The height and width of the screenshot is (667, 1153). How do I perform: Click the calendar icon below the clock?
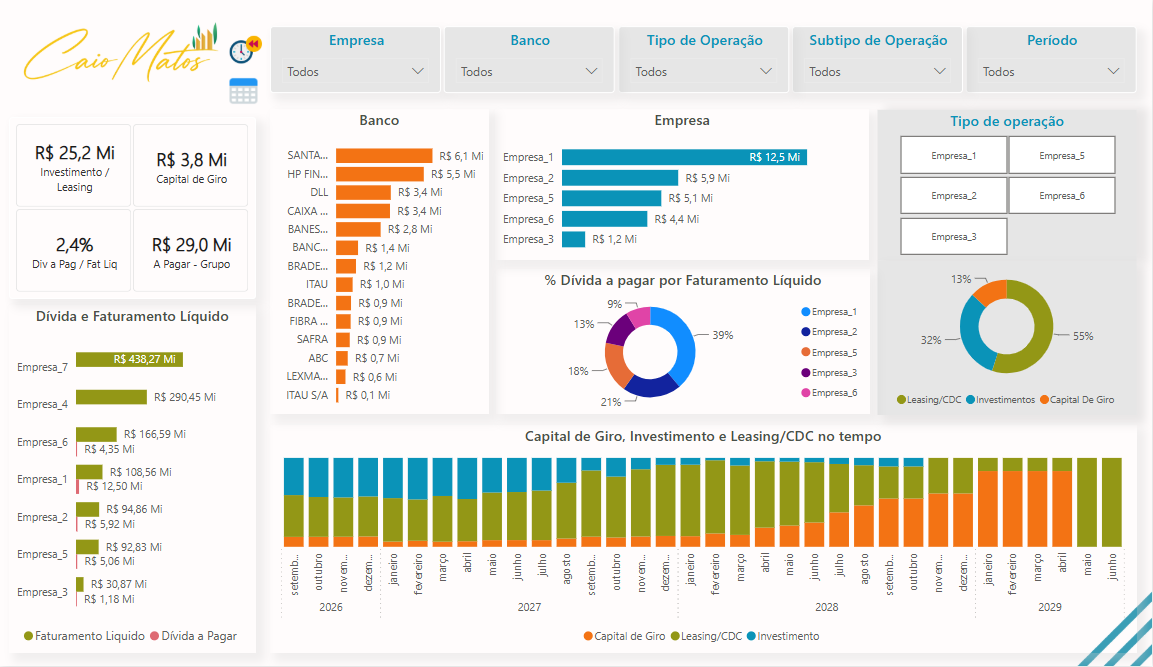243,90
